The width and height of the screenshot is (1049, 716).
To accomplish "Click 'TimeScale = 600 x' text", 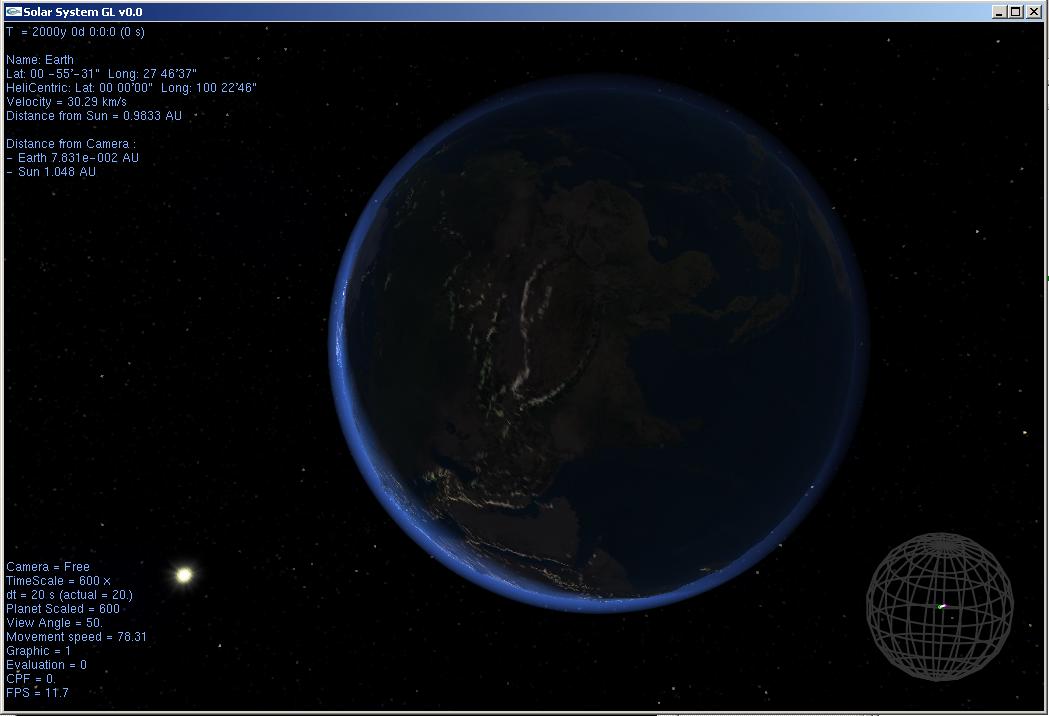I will [58, 581].
